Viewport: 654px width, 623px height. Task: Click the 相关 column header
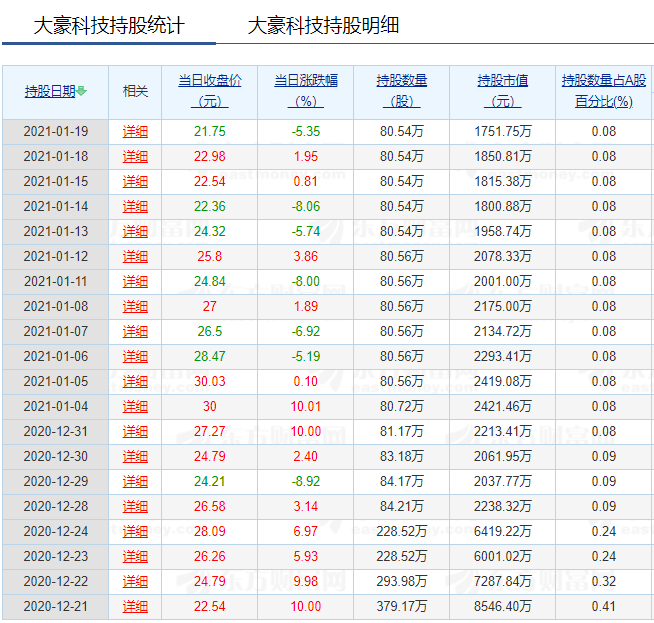pyautogui.click(x=135, y=91)
